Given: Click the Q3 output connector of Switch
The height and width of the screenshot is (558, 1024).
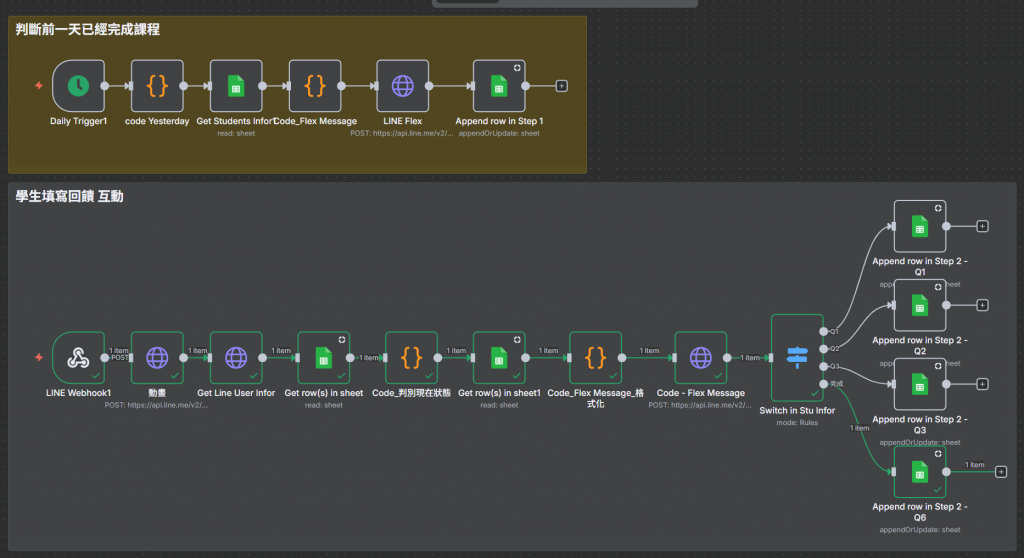Looking at the screenshot, I should coord(824,367).
